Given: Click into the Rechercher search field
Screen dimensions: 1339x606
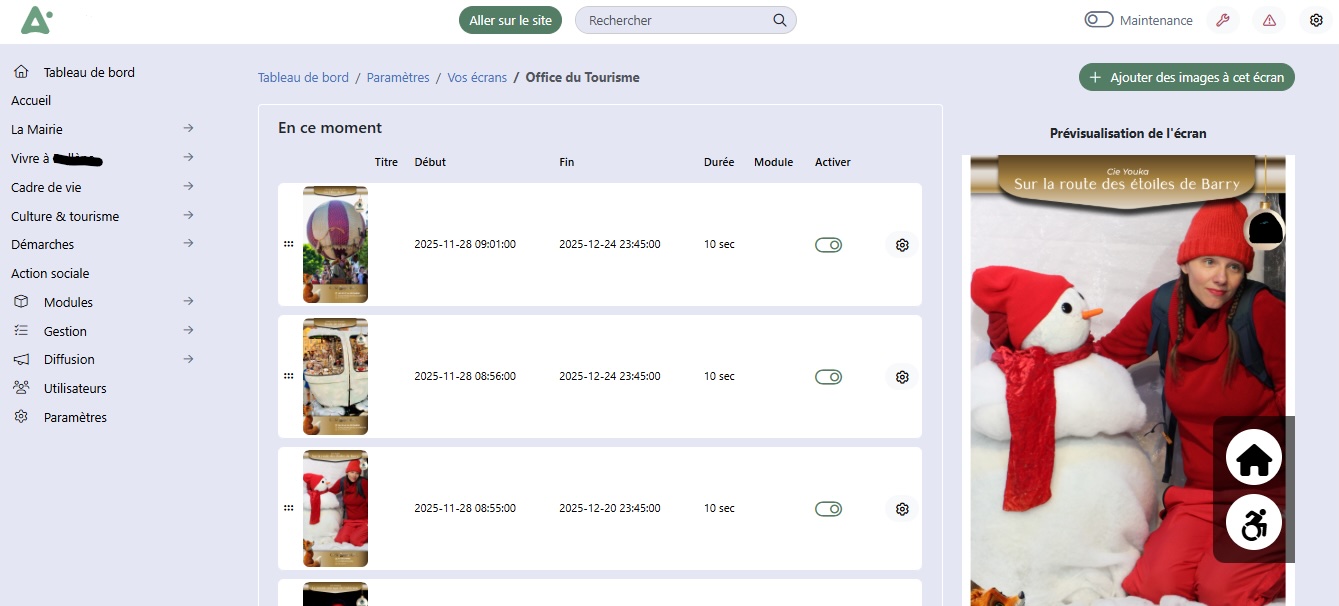Looking at the screenshot, I should (x=675, y=20).
